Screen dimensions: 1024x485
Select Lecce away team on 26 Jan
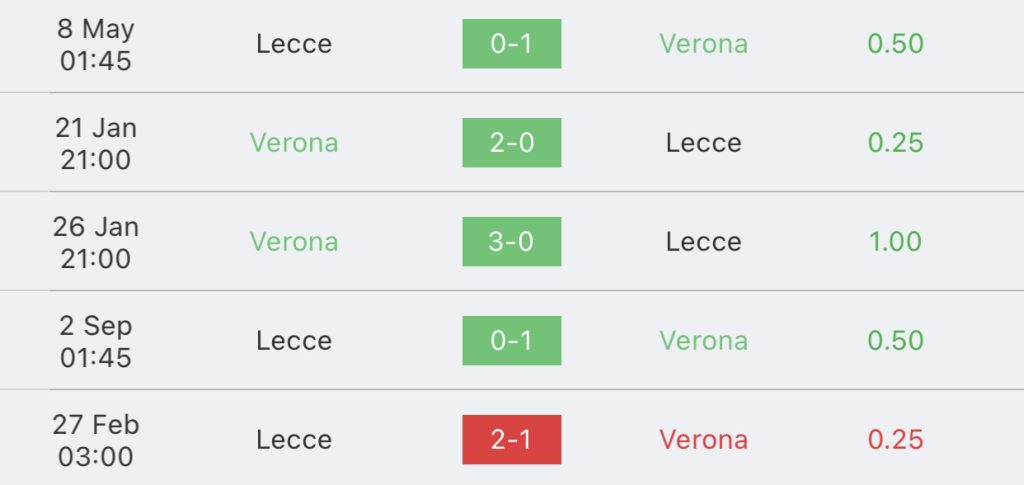[703, 242]
